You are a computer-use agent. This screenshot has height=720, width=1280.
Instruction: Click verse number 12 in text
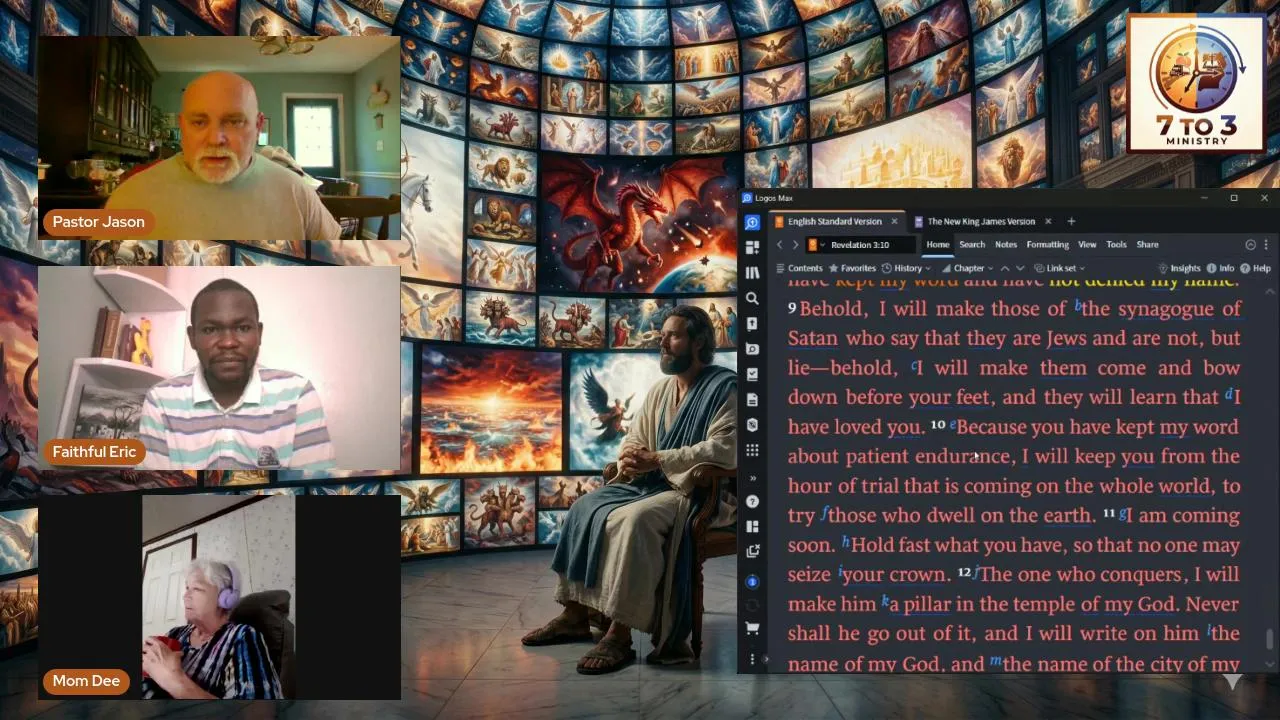point(964,573)
